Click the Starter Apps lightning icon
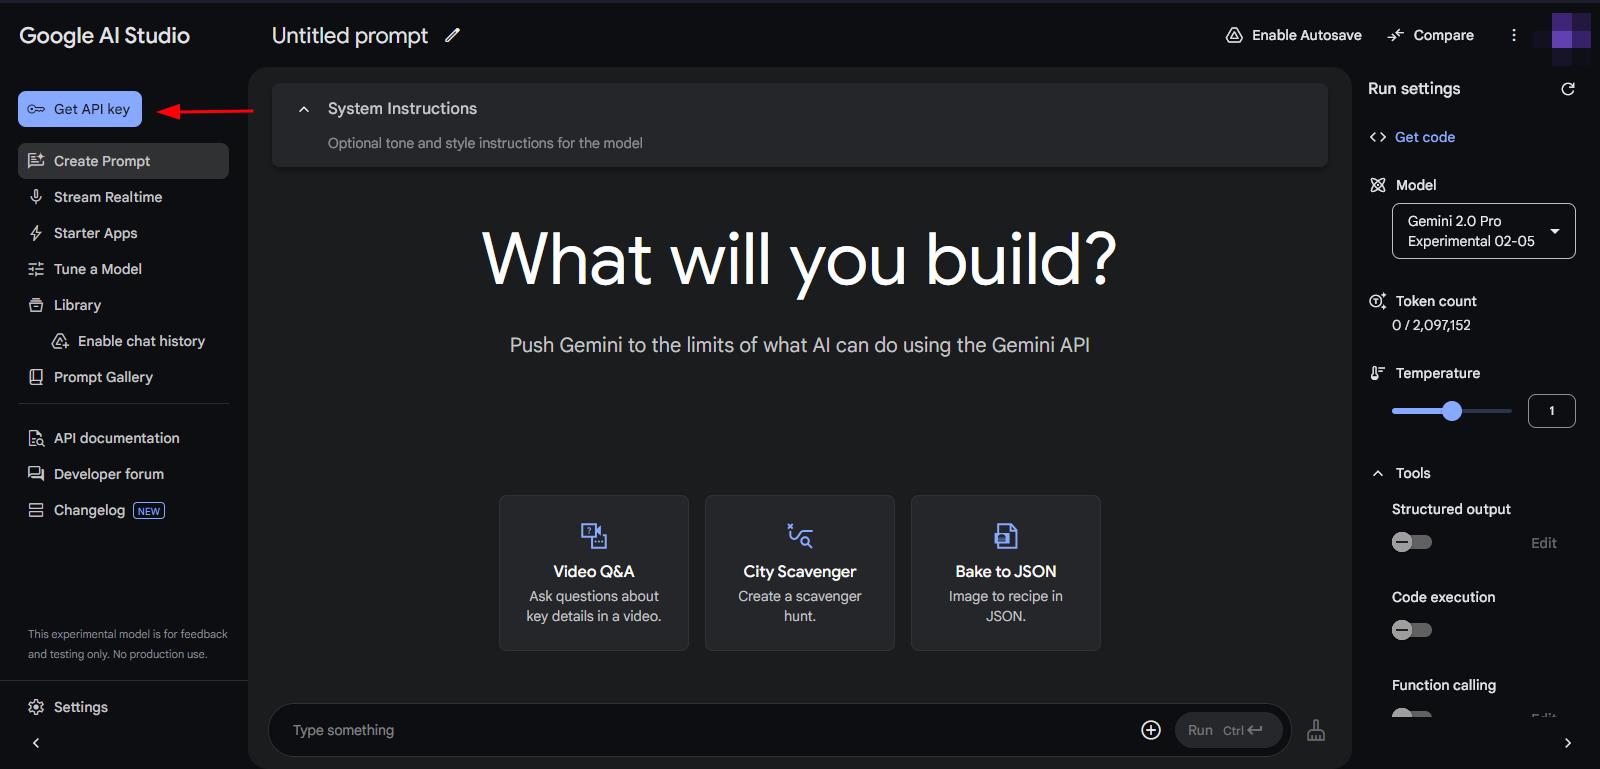 36,233
